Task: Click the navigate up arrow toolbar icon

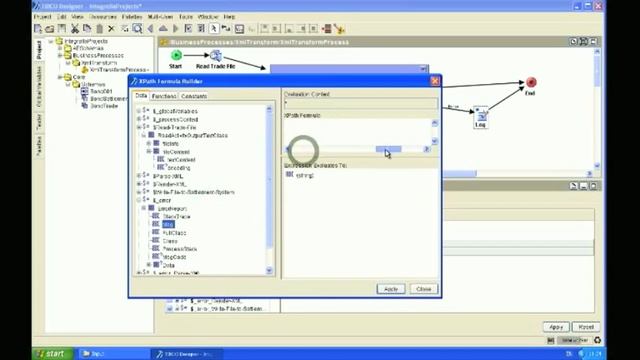Action: [163, 29]
